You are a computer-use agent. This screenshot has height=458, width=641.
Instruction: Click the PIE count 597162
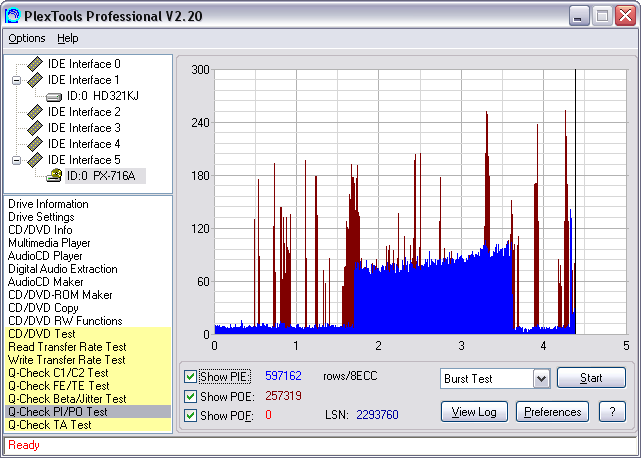(x=283, y=376)
